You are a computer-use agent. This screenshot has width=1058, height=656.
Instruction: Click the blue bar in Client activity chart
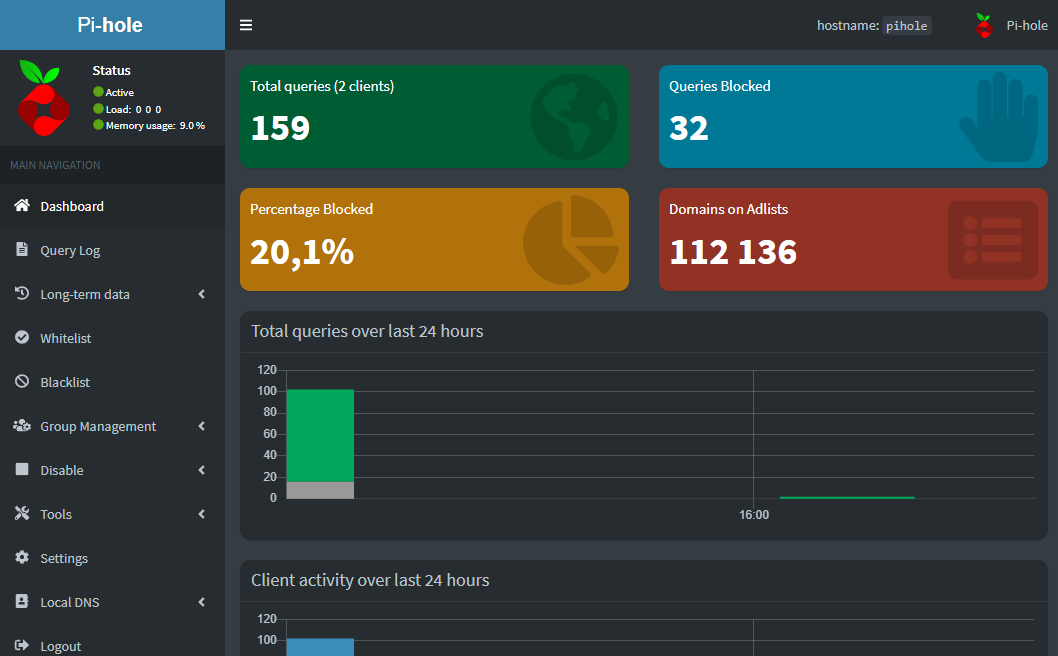tap(320, 647)
